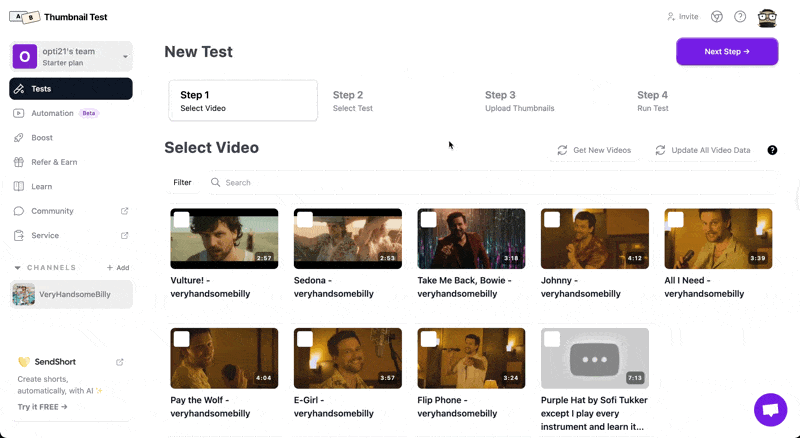The width and height of the screenshot is (800, 438).
Task: Check the Flip Phone video checkbox
Action: click(429, 339)
